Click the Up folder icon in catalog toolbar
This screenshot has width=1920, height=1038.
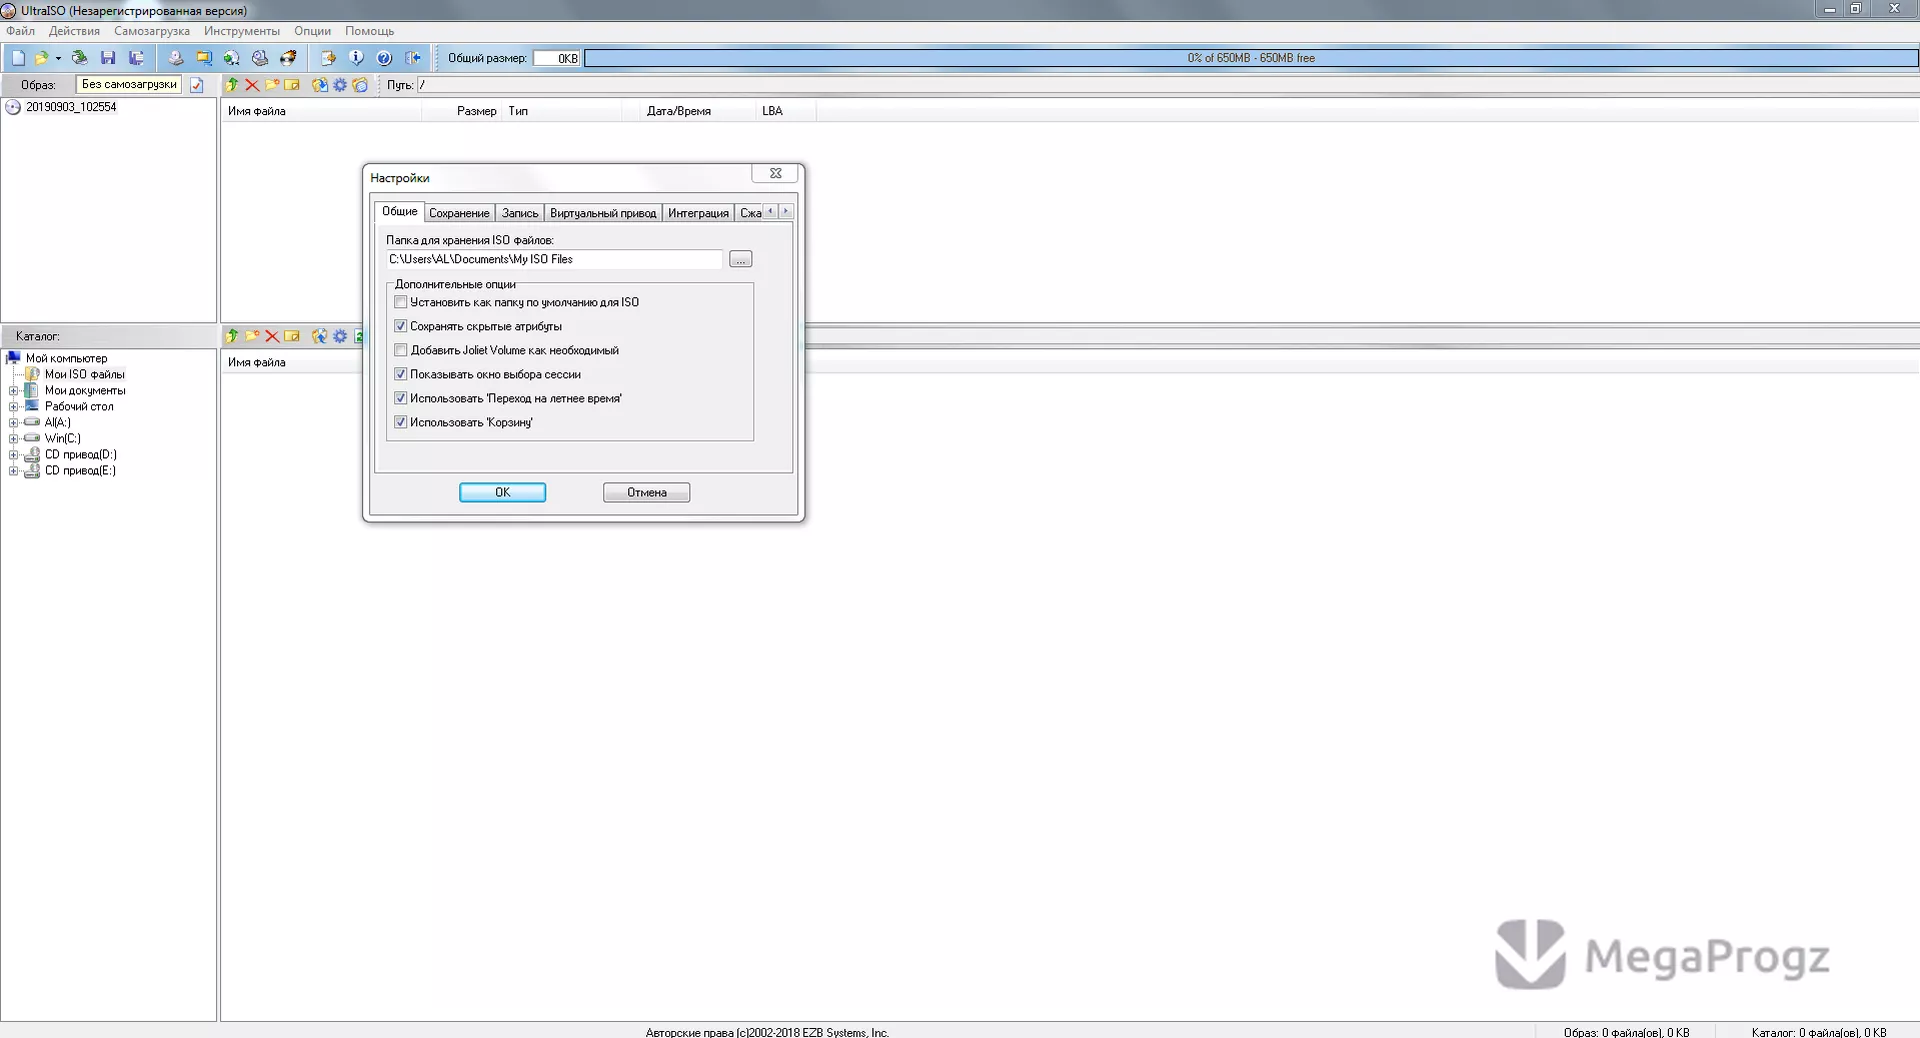pos(232,336)
